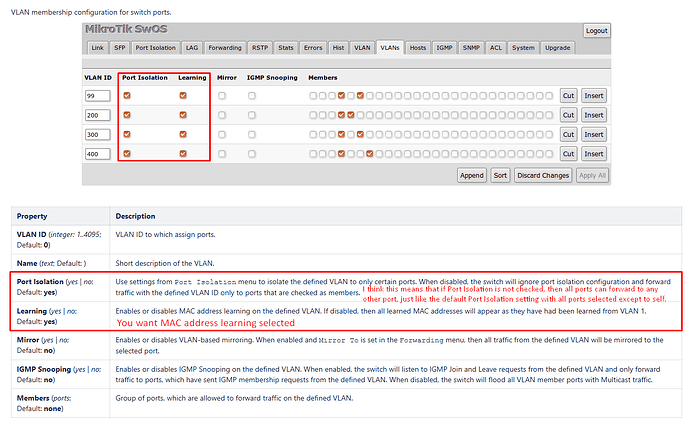The height and width of the screenshot is (421, 690).
Task: Uncheck Port Isolation for VLAN 300
Action: (127, 134)
